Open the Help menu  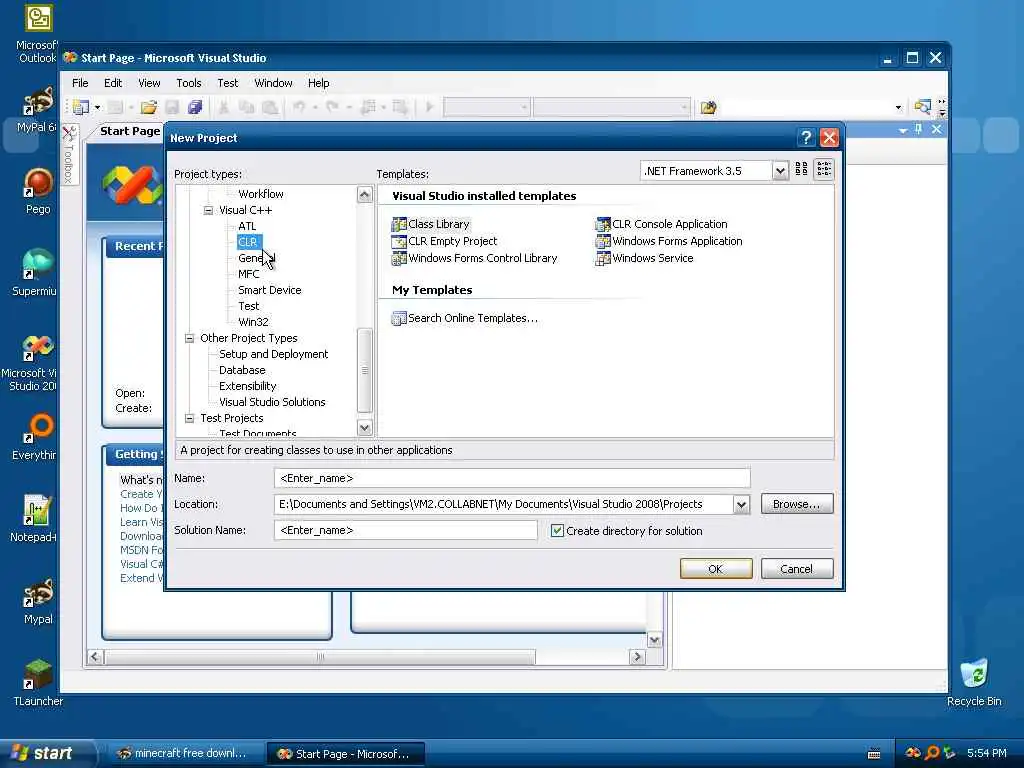[318, 83]
